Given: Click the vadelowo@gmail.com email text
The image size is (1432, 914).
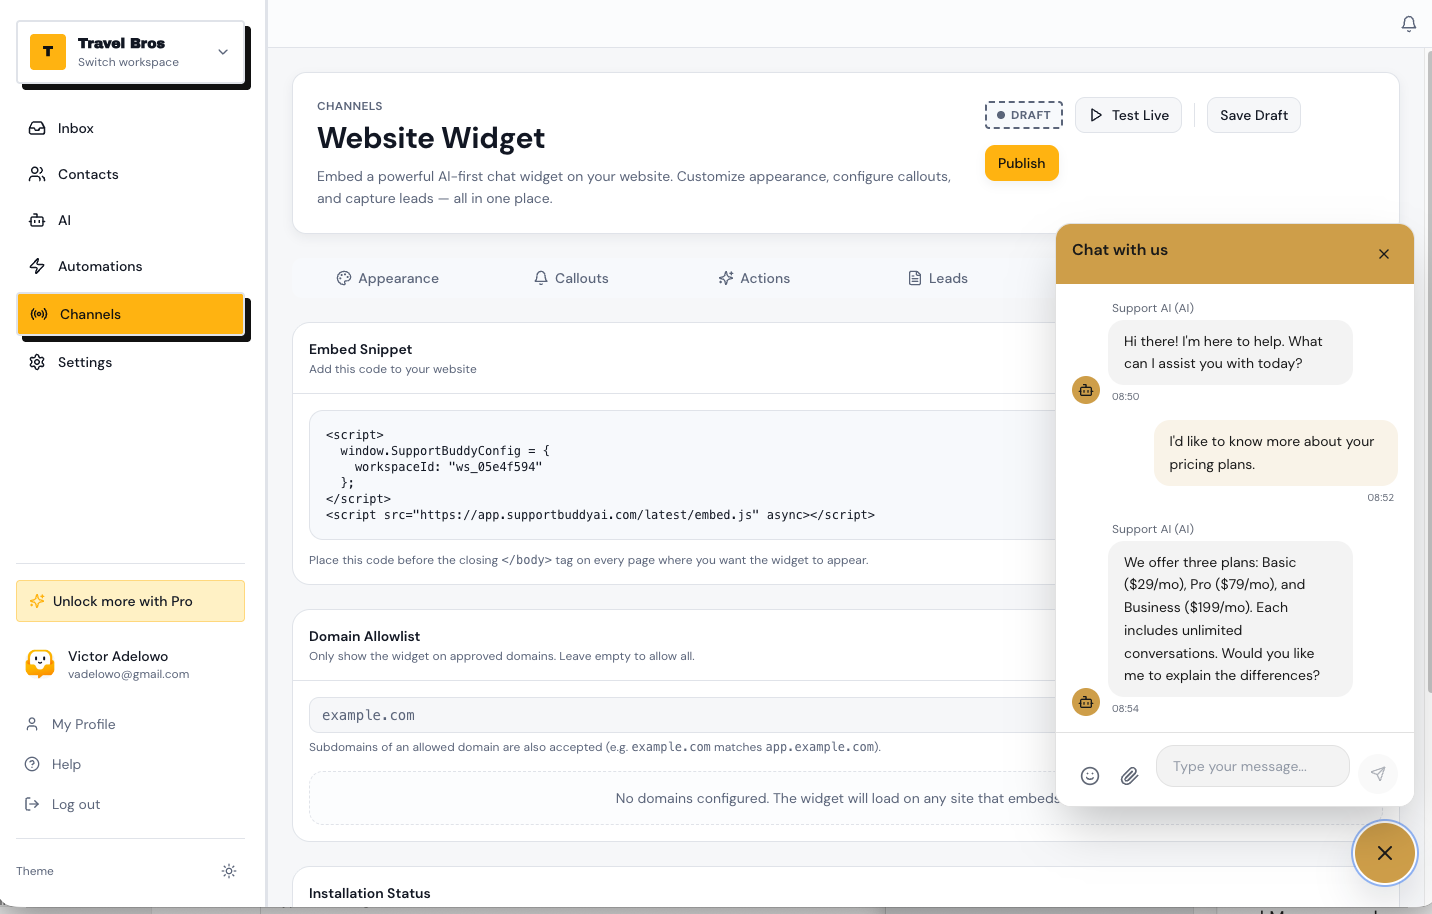Looking at the screenshot, I should (x=128, y=674).
